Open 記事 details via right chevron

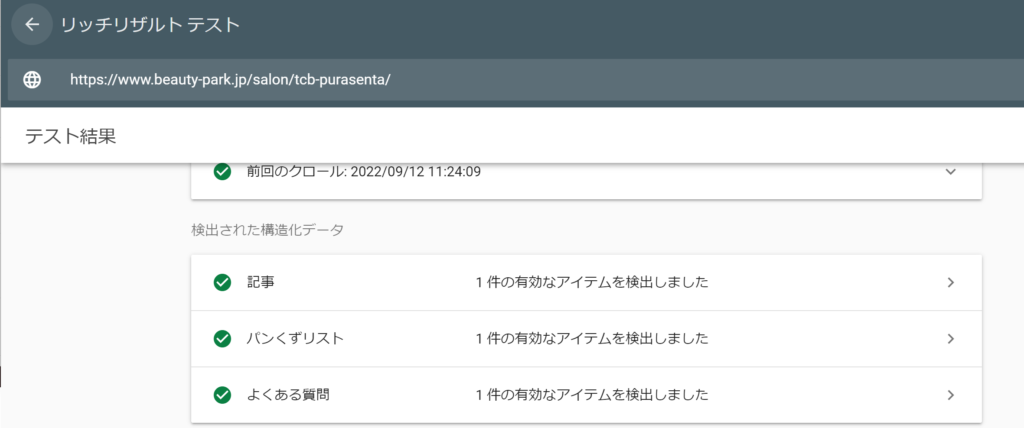click(x=951, y=282)
